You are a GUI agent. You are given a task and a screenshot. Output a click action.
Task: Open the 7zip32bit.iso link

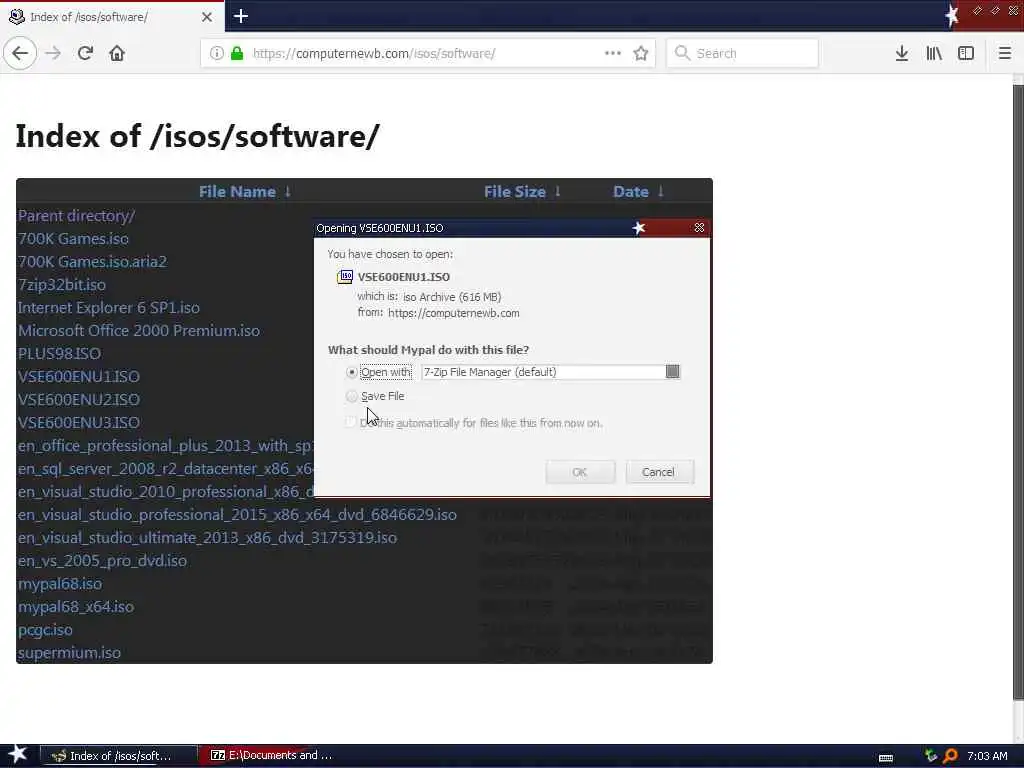(61, 285)
